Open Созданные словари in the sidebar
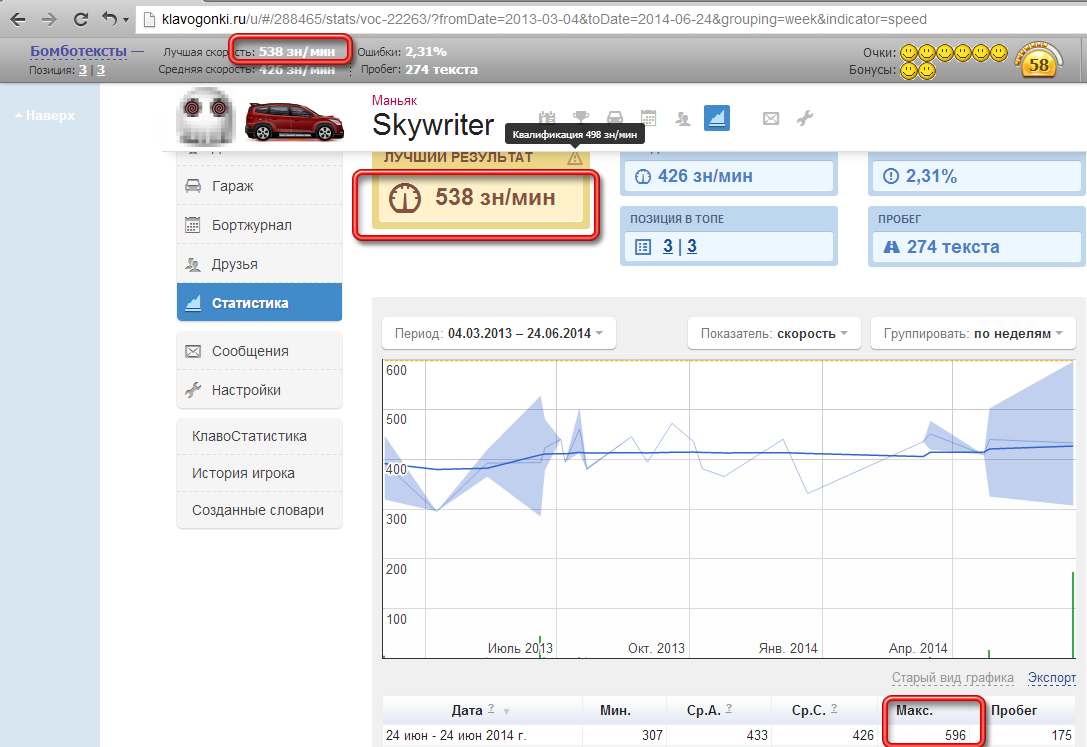The image size is (1087, 747). click(259, 509)
